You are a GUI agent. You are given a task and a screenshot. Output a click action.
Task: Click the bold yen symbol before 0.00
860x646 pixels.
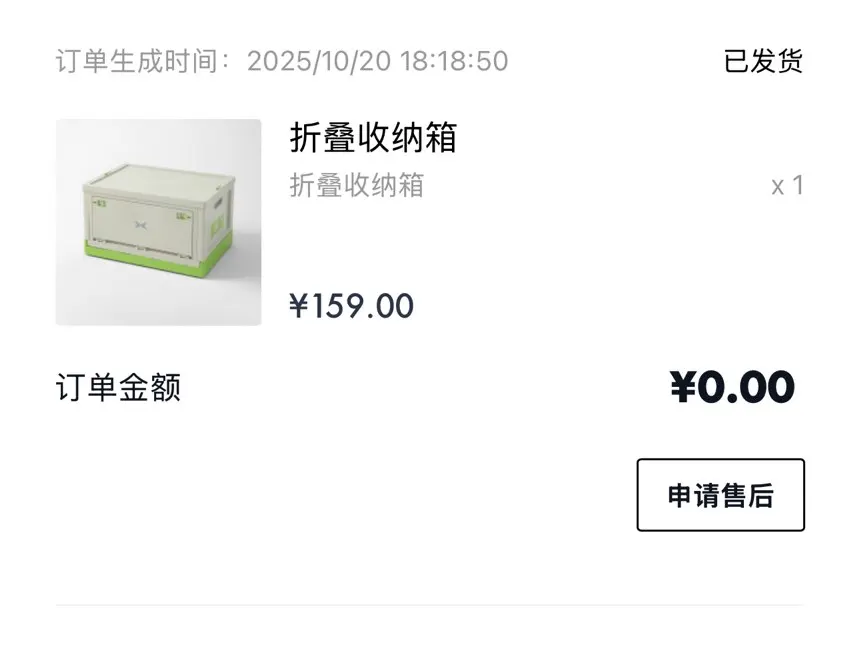(683, 387)
